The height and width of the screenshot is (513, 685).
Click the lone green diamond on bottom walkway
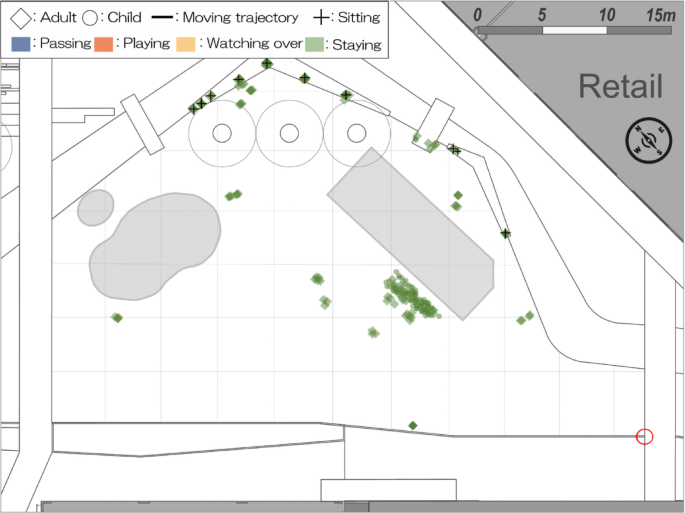(x=413, y=426)
